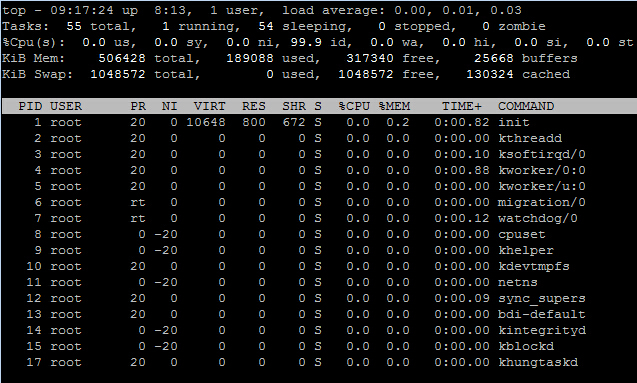This screenshot has width=637, height=383.
Task: Select the %MEM column header
Action: [x=394, y=106]
